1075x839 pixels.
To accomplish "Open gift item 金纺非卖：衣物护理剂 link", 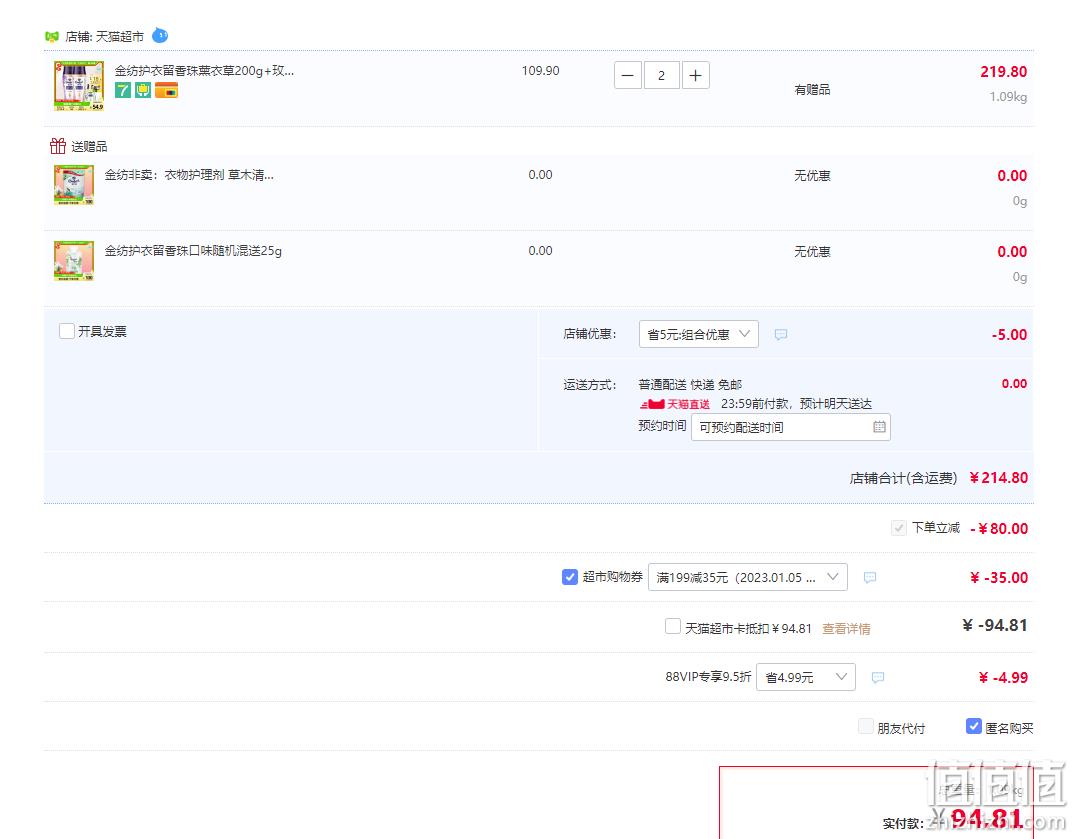I will [189, 175].
